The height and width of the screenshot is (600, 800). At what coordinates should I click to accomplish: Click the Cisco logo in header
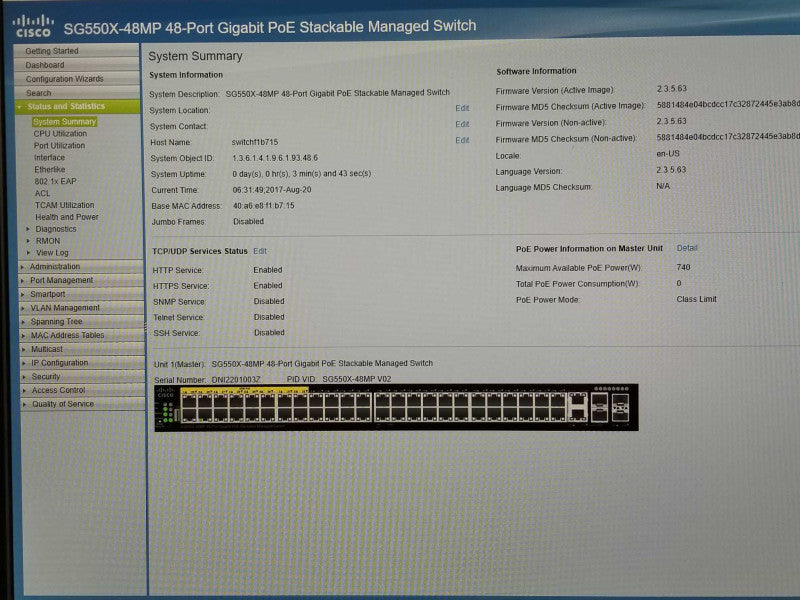pos(33,27)
